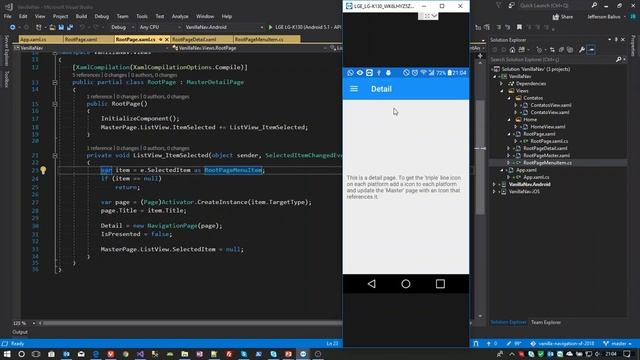The image size is (640, 360).
Task: Click the editor vertical scrollbar thumb
Action: coord(480,157)
